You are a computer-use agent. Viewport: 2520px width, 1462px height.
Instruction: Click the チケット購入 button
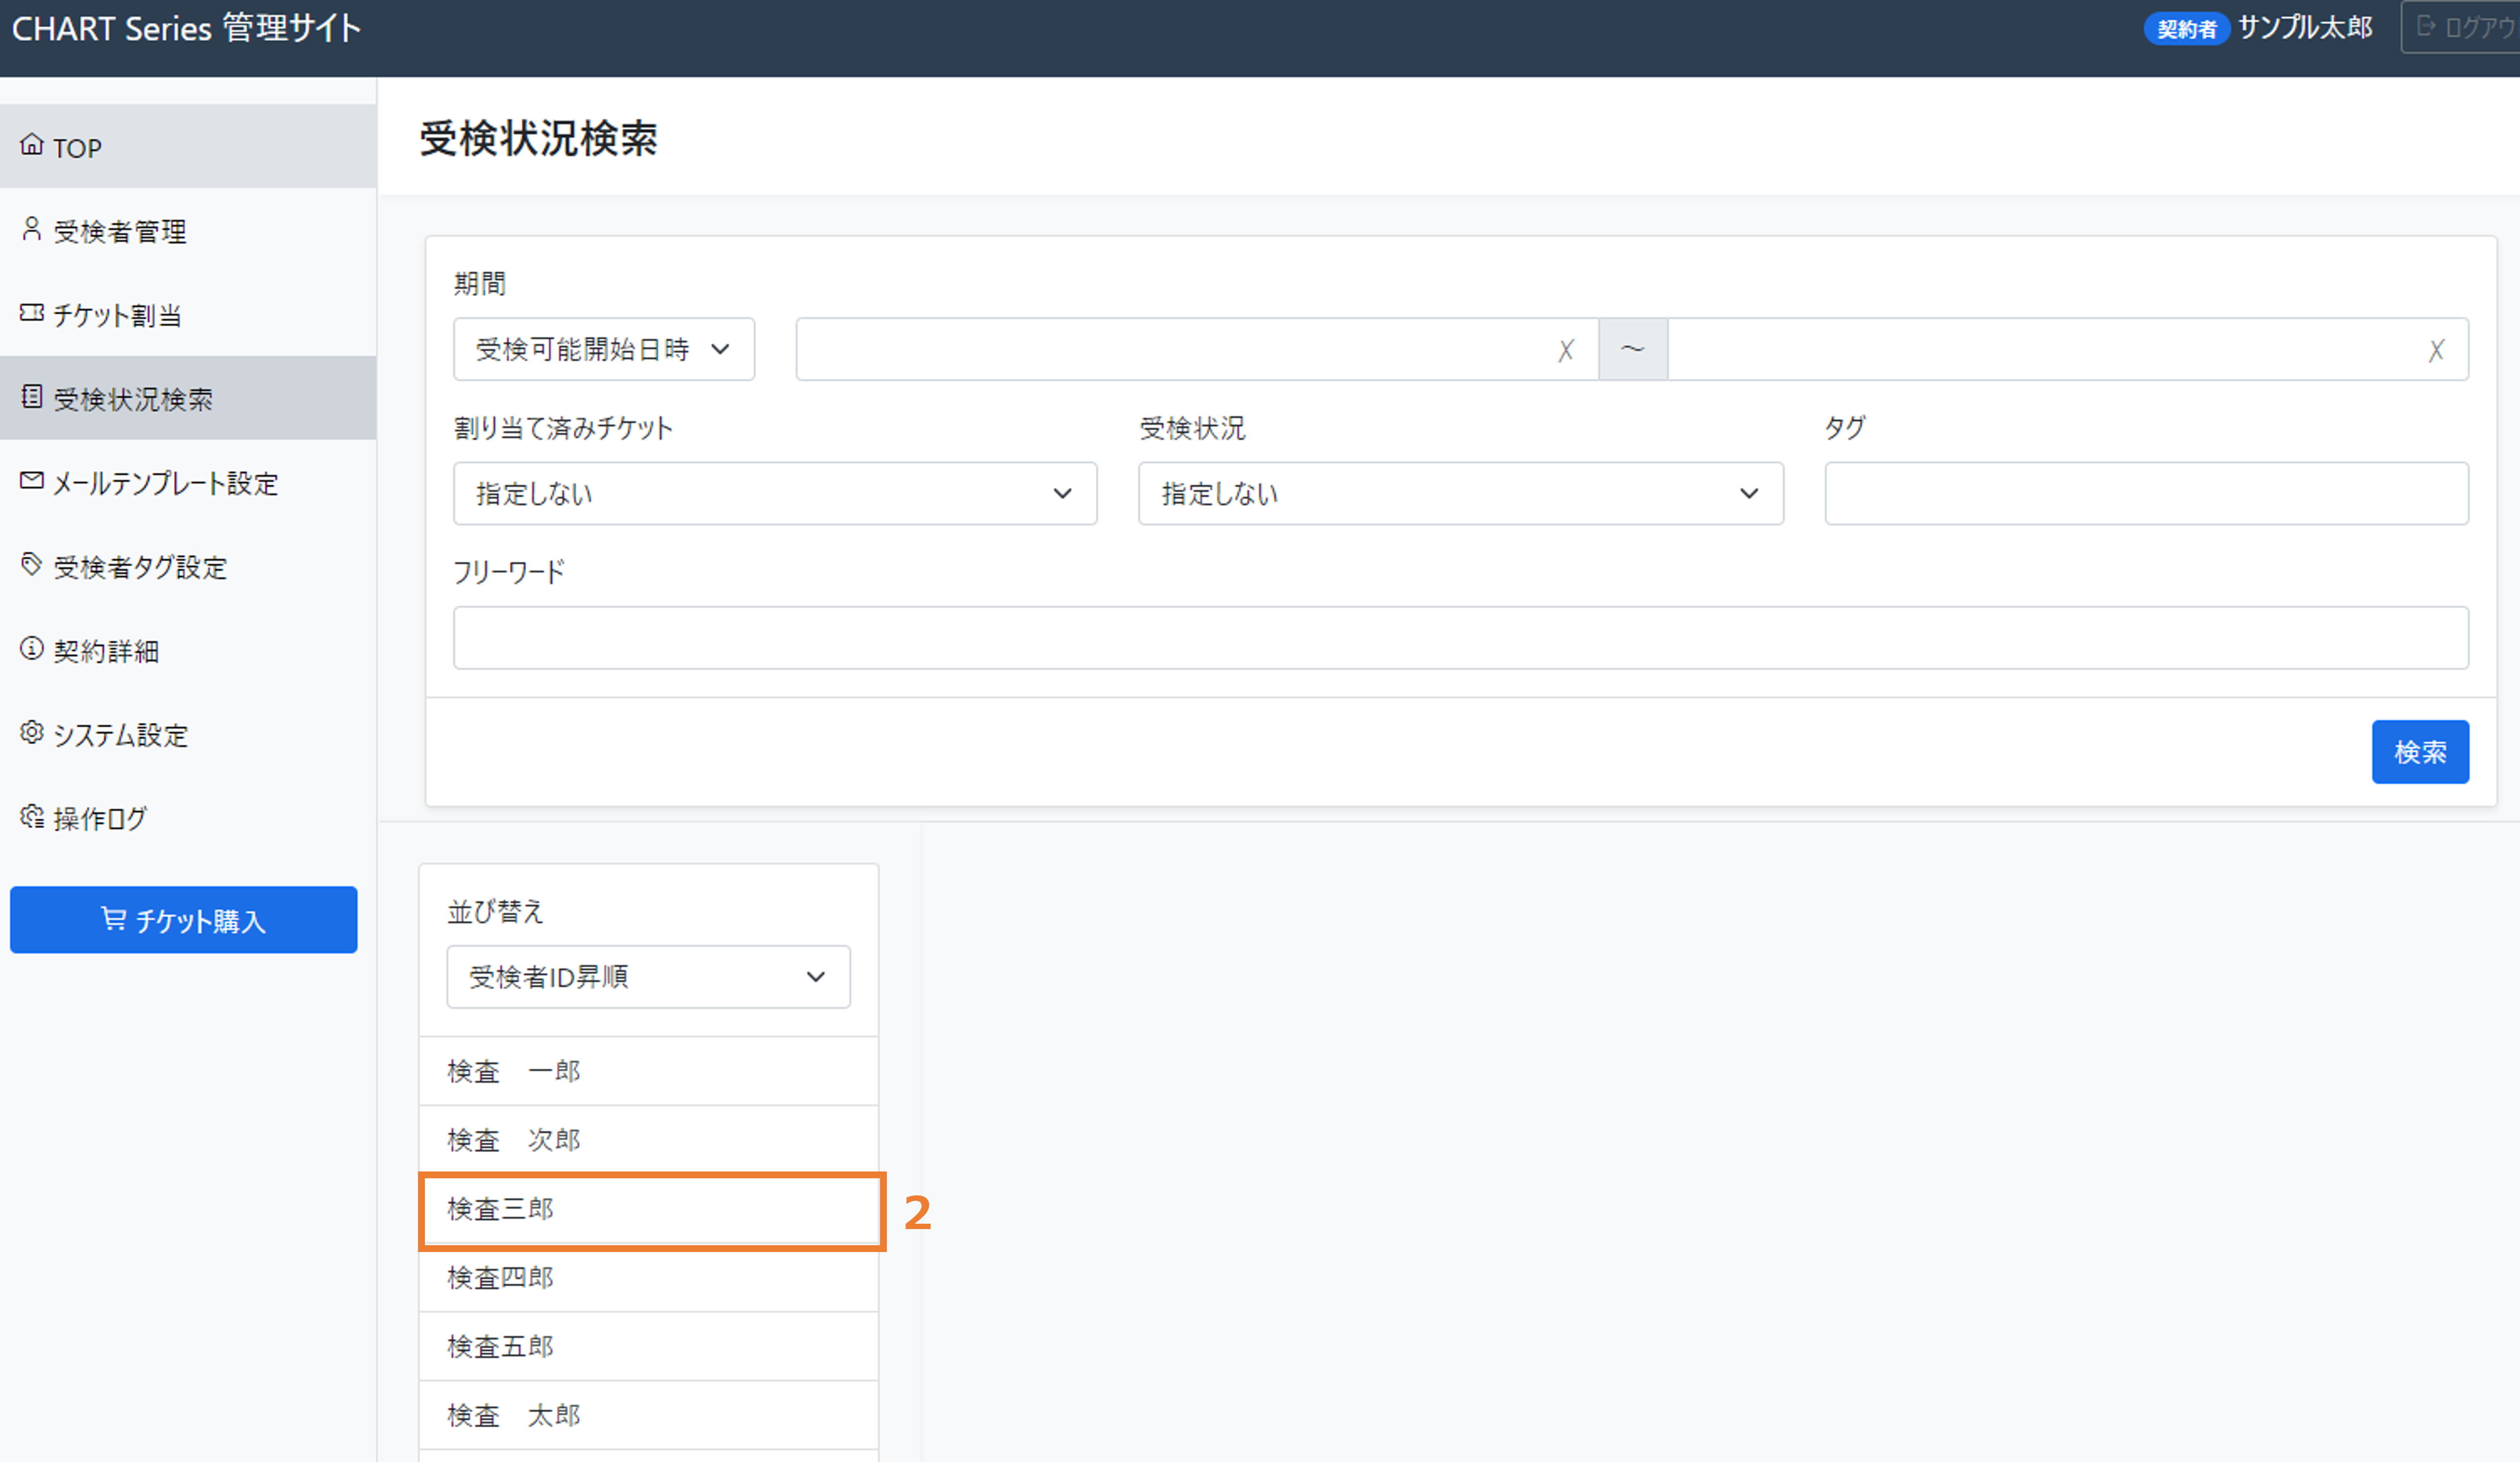[x=184, y=919]
